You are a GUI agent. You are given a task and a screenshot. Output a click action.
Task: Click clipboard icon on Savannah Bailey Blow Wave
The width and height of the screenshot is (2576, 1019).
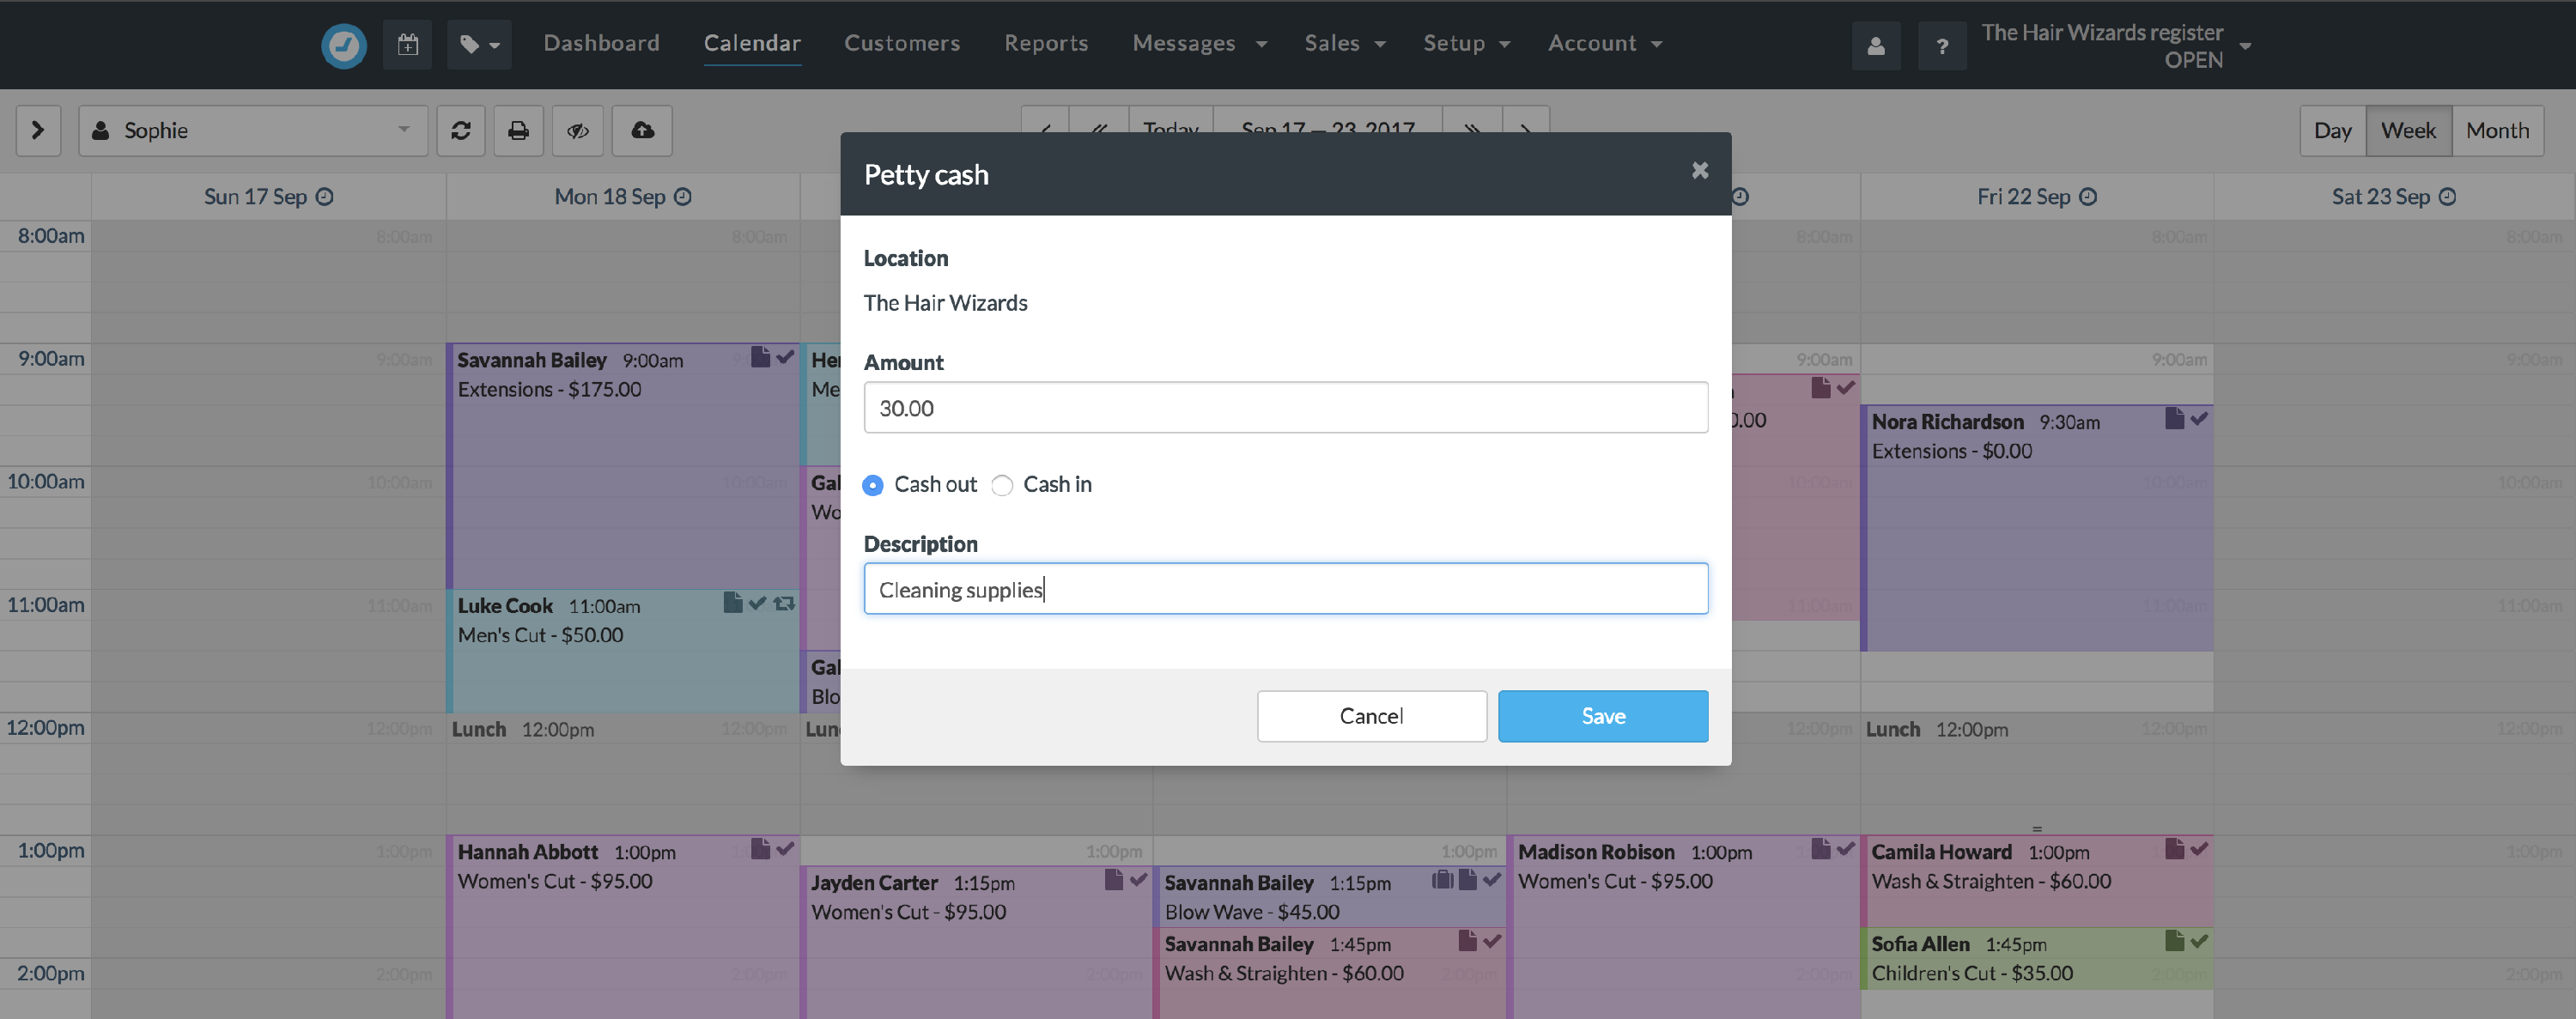tap(1442, 879)
